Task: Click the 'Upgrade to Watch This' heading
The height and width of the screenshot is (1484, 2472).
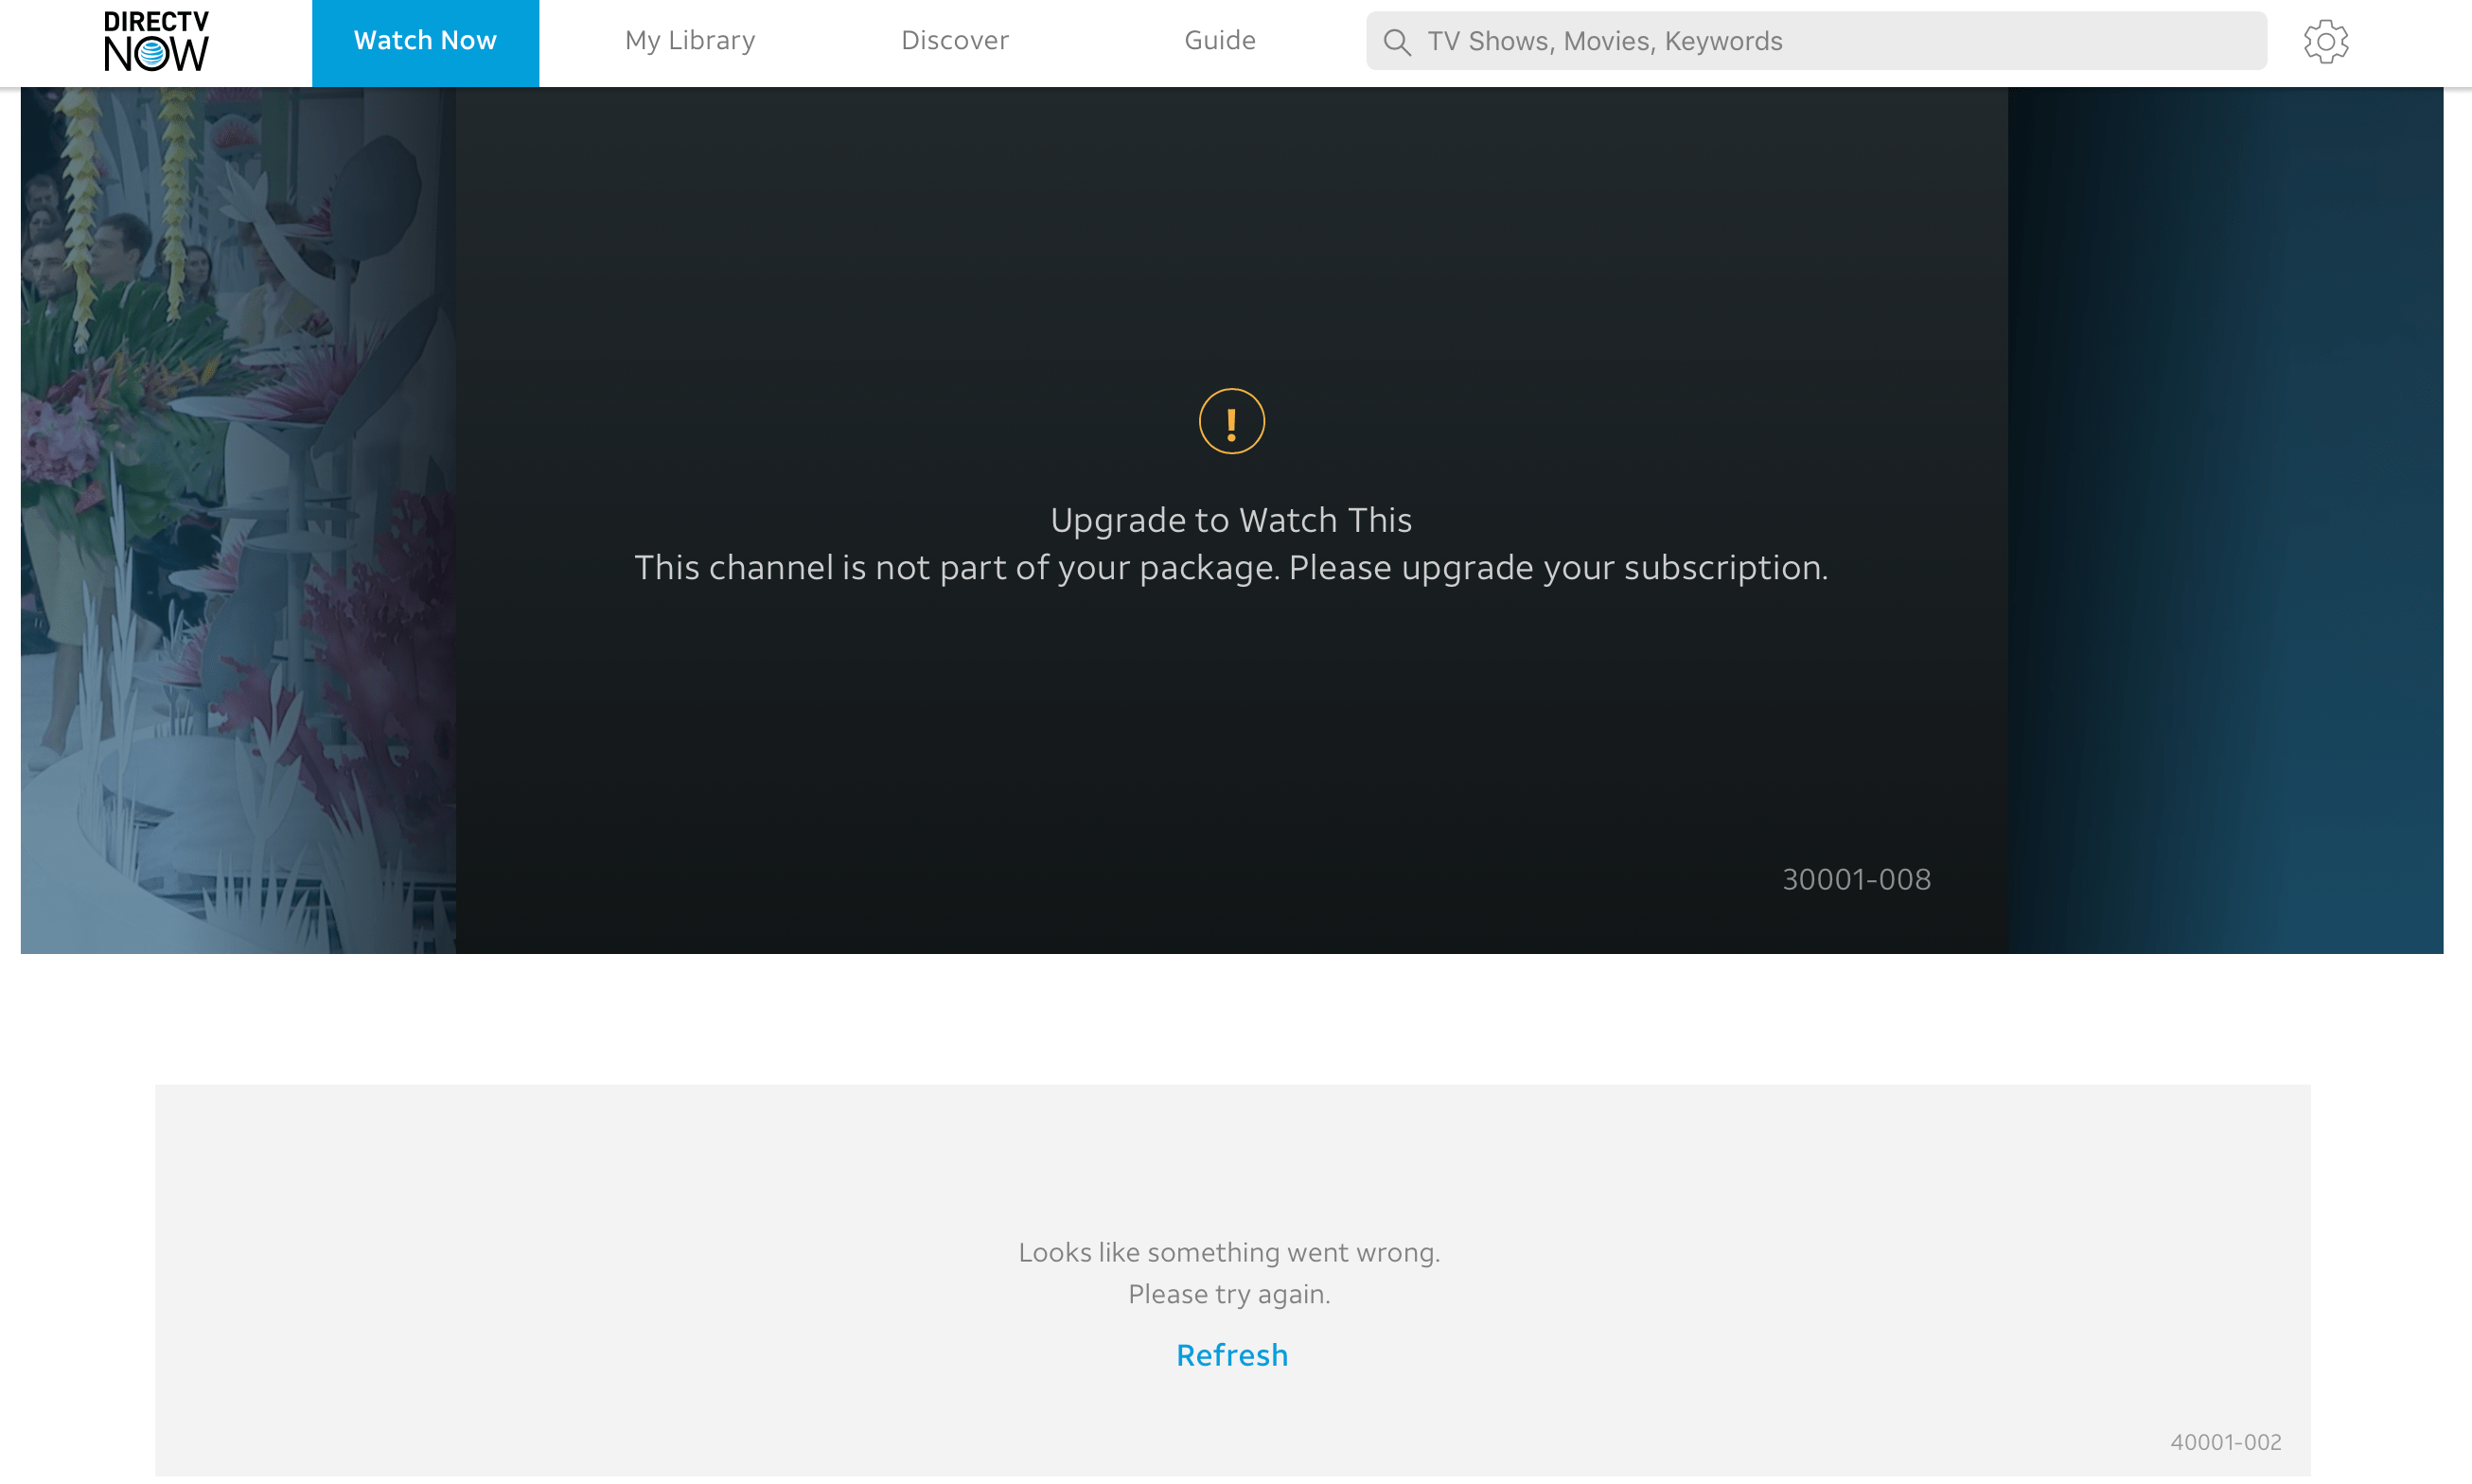Action: pyautogui.click(x=1231, y=520)
